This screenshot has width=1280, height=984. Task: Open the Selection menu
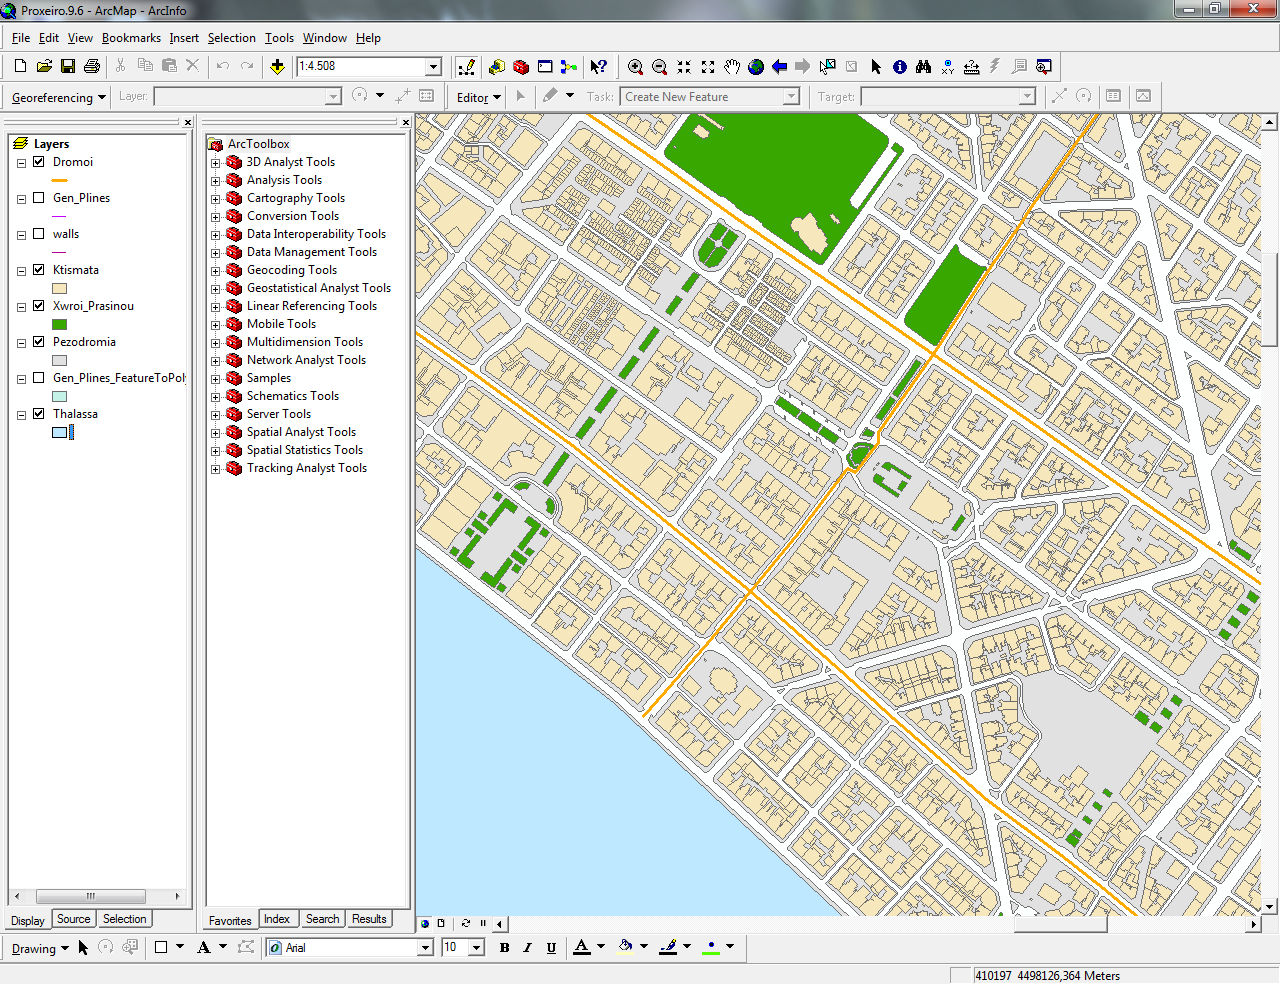[232, 38]
